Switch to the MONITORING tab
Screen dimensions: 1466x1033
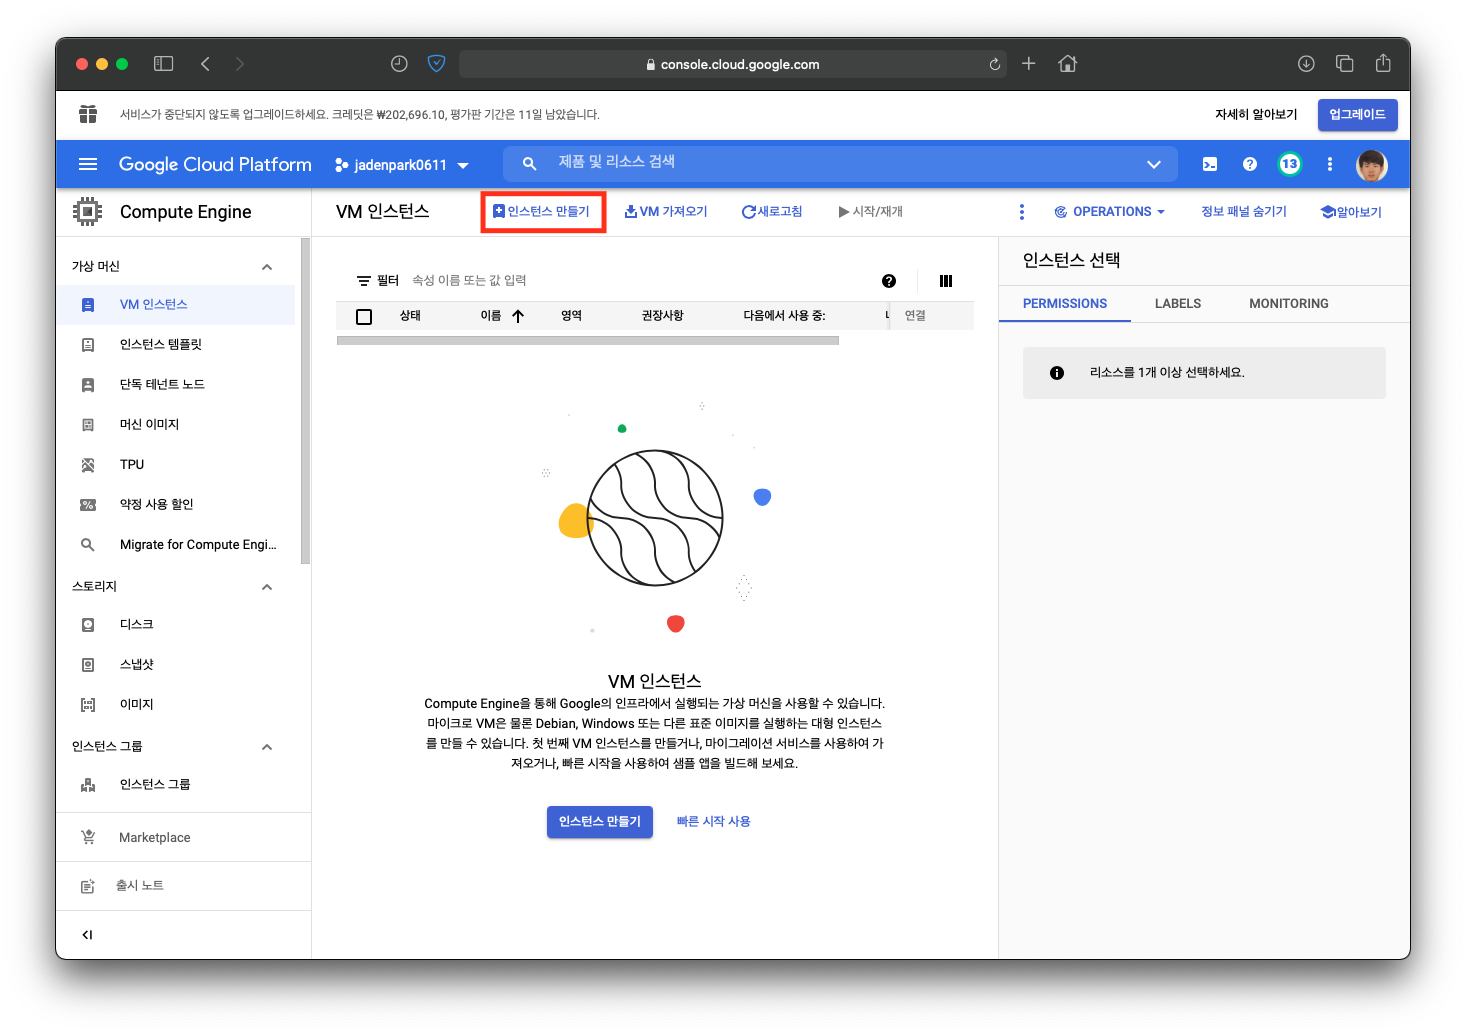click(x=1289, y=304)
